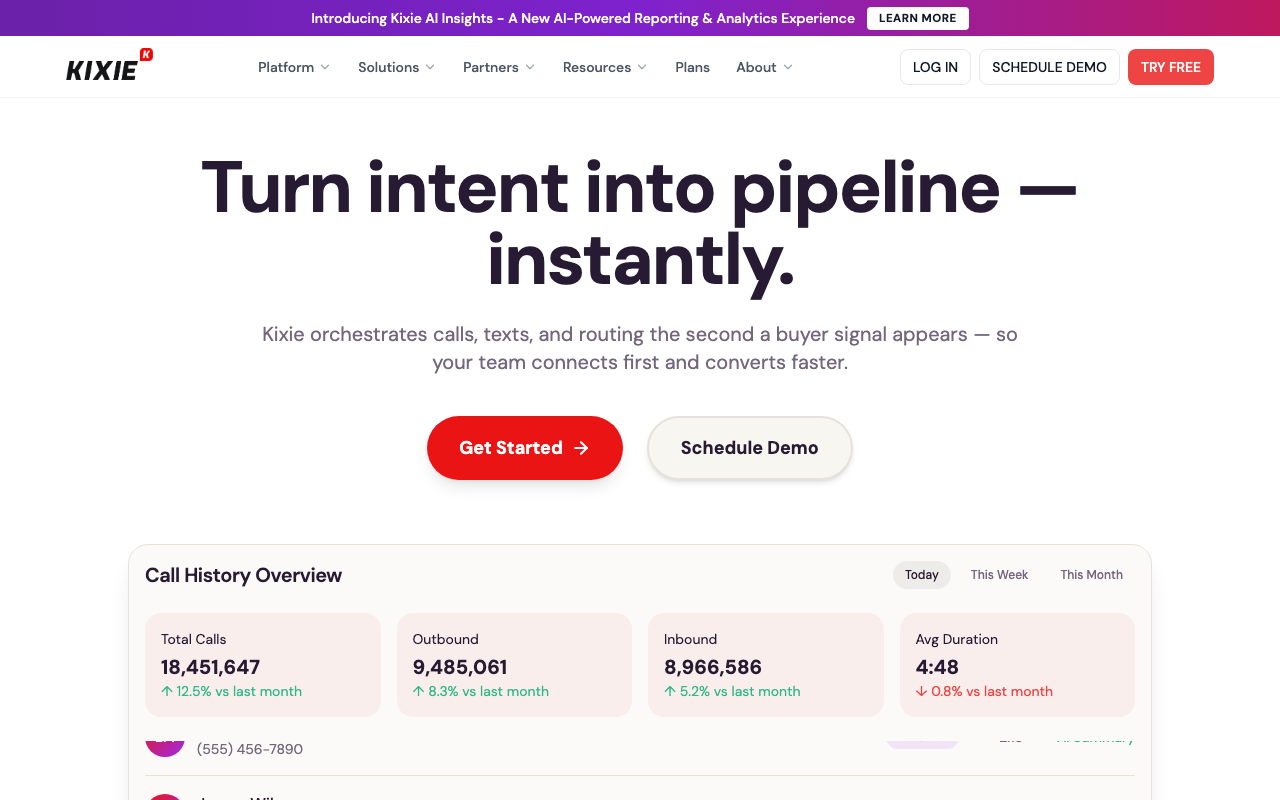This screenshot has height=800, width=1280.
Task: Keep the Today view selected
Action: coord(921,575)
